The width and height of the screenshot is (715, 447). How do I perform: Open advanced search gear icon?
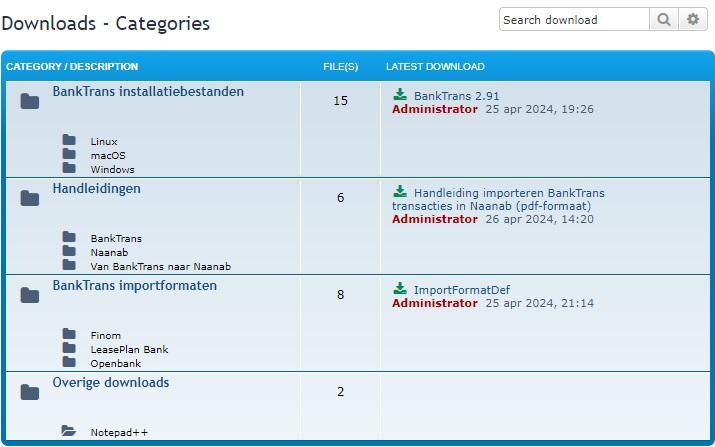pyautogui.click(x=692, y=20)
